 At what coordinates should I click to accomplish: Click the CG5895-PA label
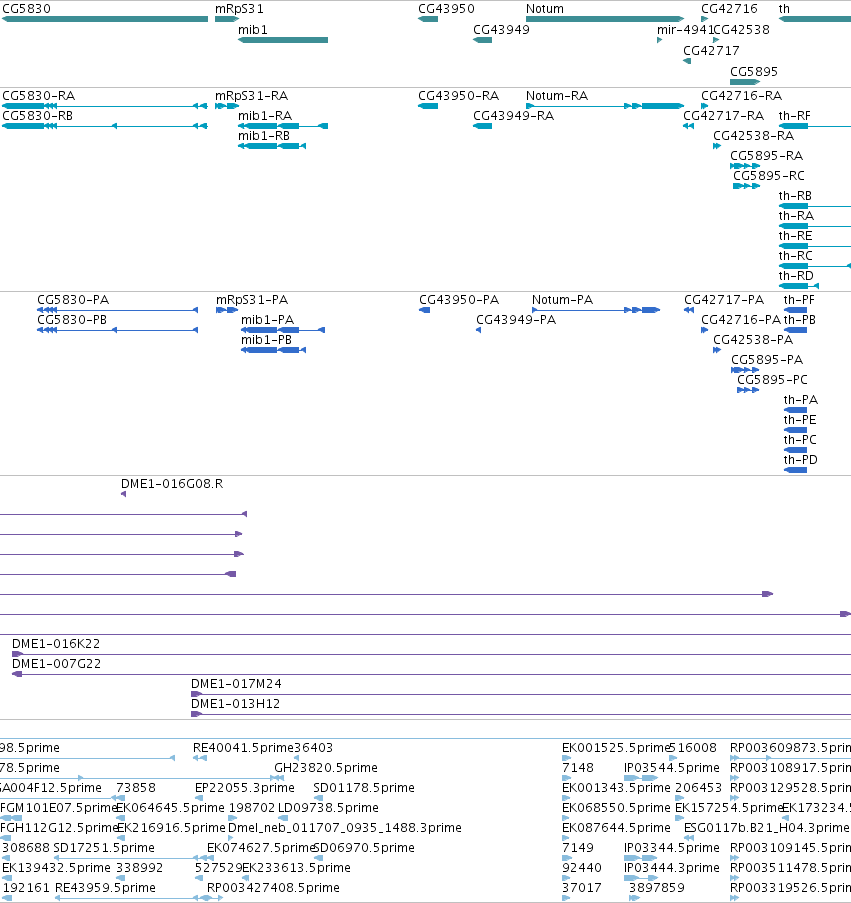767,359
